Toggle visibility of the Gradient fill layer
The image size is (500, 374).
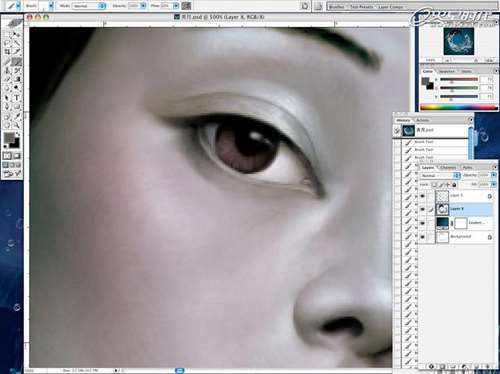pos(423,223)
